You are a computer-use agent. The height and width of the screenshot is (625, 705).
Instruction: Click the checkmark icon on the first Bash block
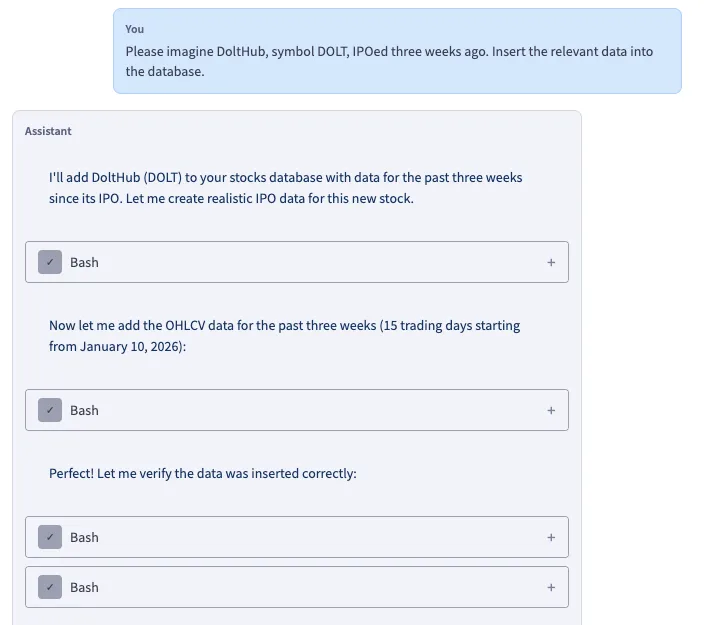[50, 262]
